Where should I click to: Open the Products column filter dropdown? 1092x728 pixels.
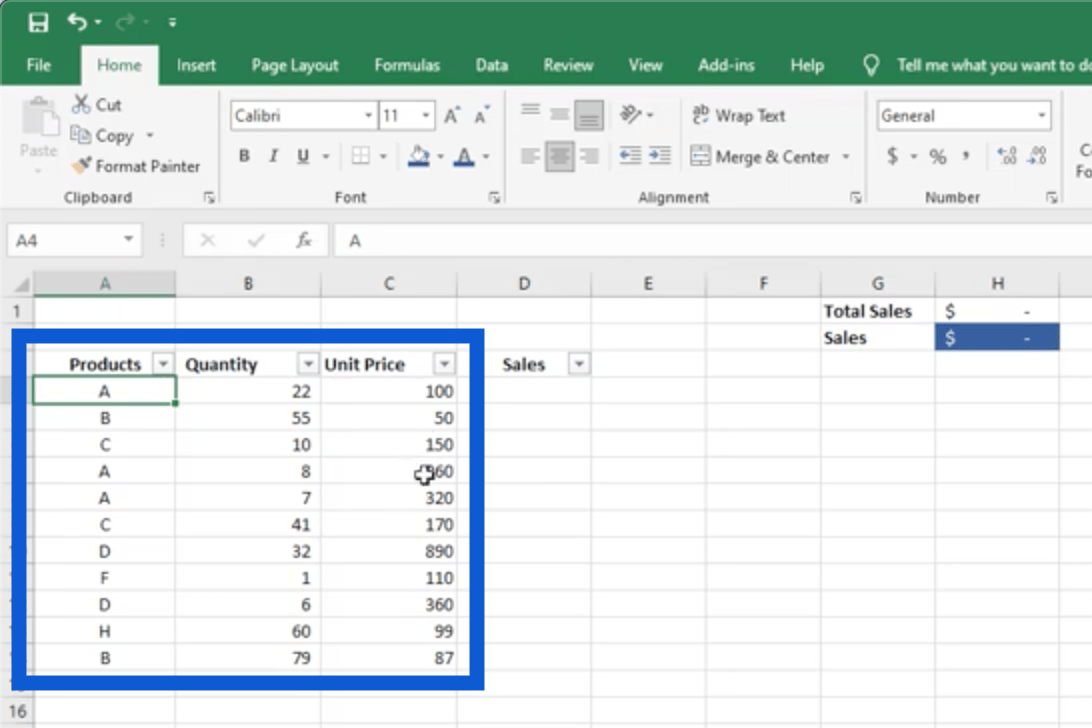click(162, 364)
